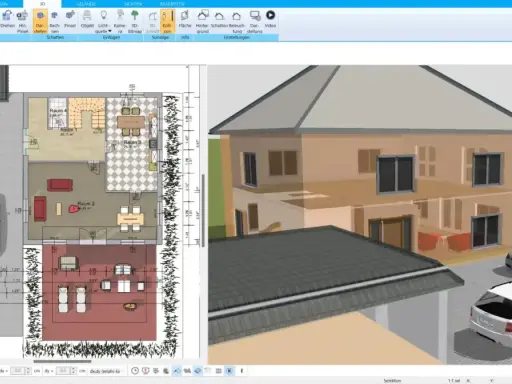Viewport: 512px width, 384px height.
Task: Click the Raum 4 room label
Action: click(x=58, y=110)
